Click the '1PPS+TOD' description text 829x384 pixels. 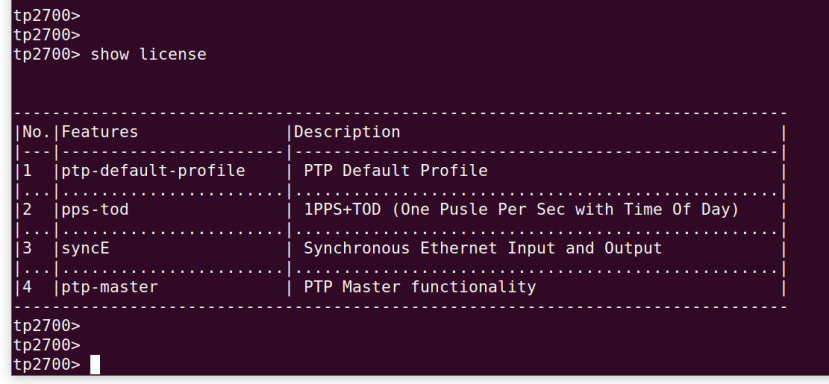(342, 209)
